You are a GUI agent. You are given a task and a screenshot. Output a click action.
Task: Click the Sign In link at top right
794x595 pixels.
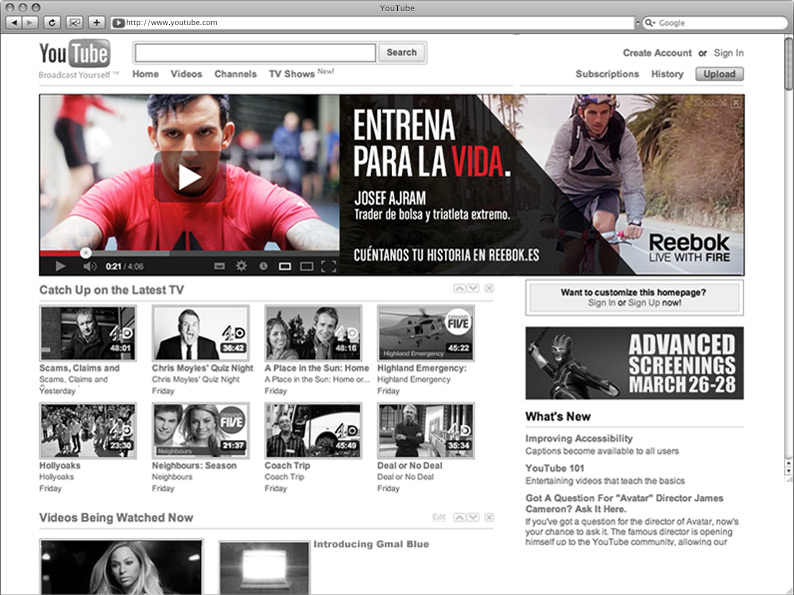[729, 53]
